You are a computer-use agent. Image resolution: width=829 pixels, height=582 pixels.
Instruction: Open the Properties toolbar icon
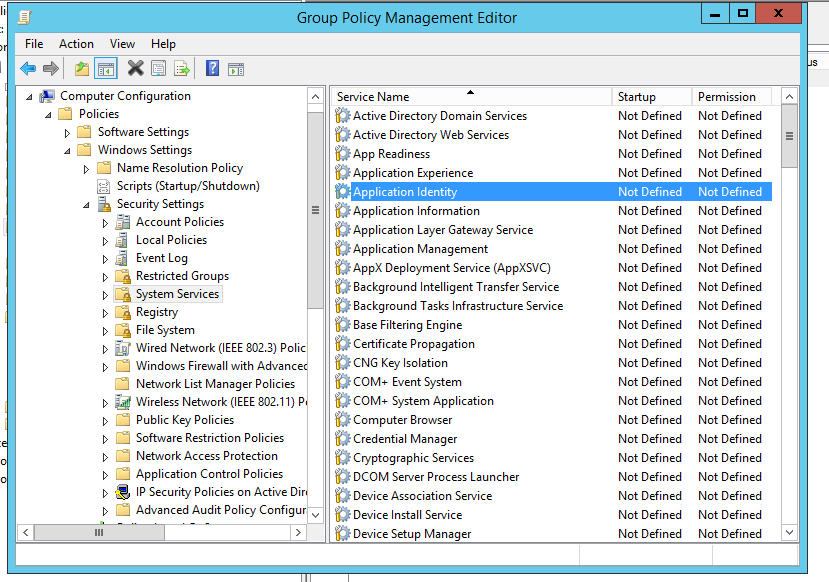pyautogui.click(x=159, y=68)
